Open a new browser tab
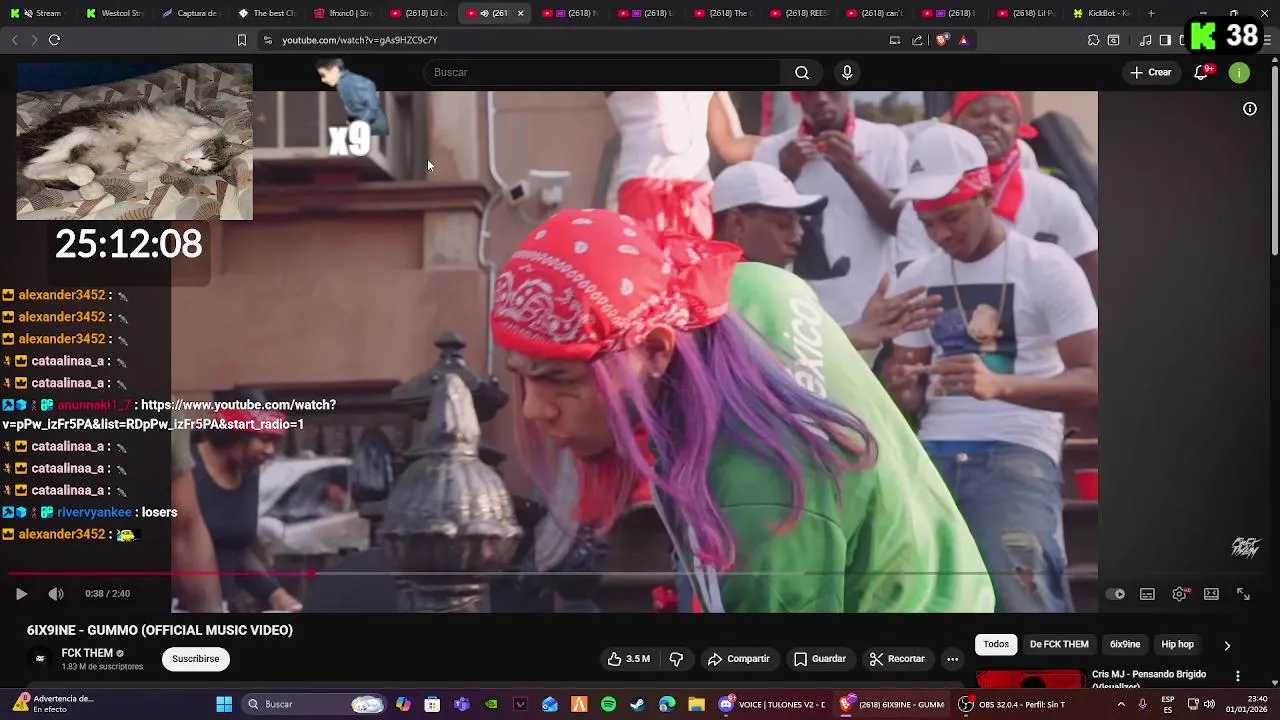Screen dimensions: 1280x720 tap(1151, 13)
